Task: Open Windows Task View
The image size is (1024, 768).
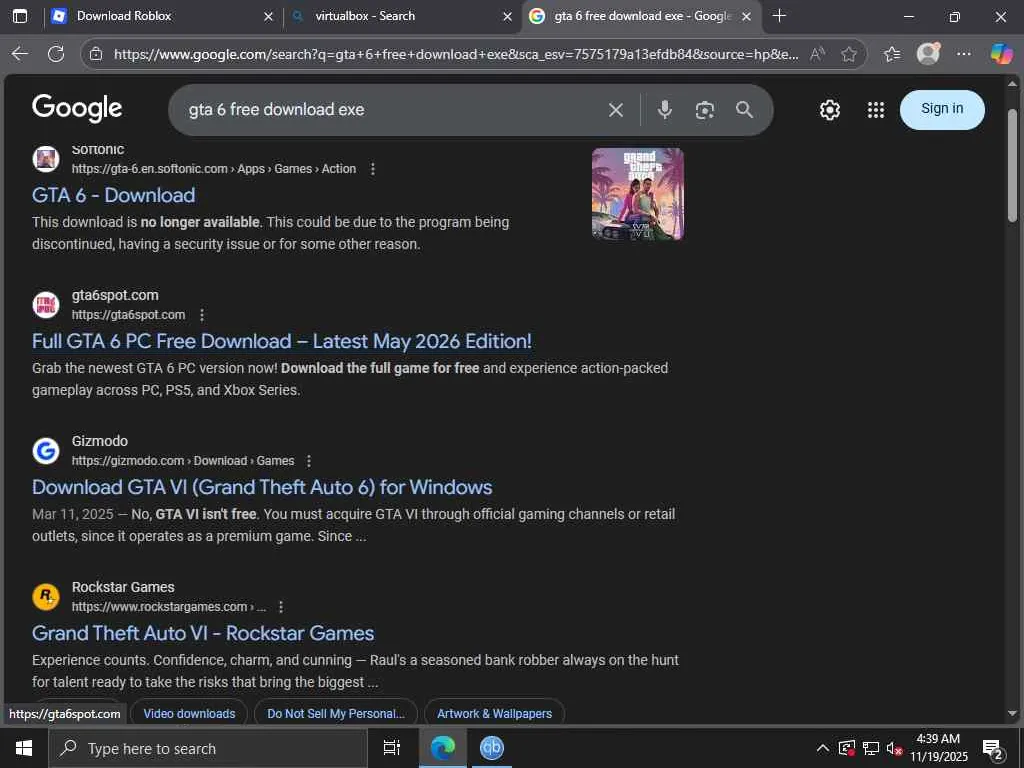Action: 391,748
